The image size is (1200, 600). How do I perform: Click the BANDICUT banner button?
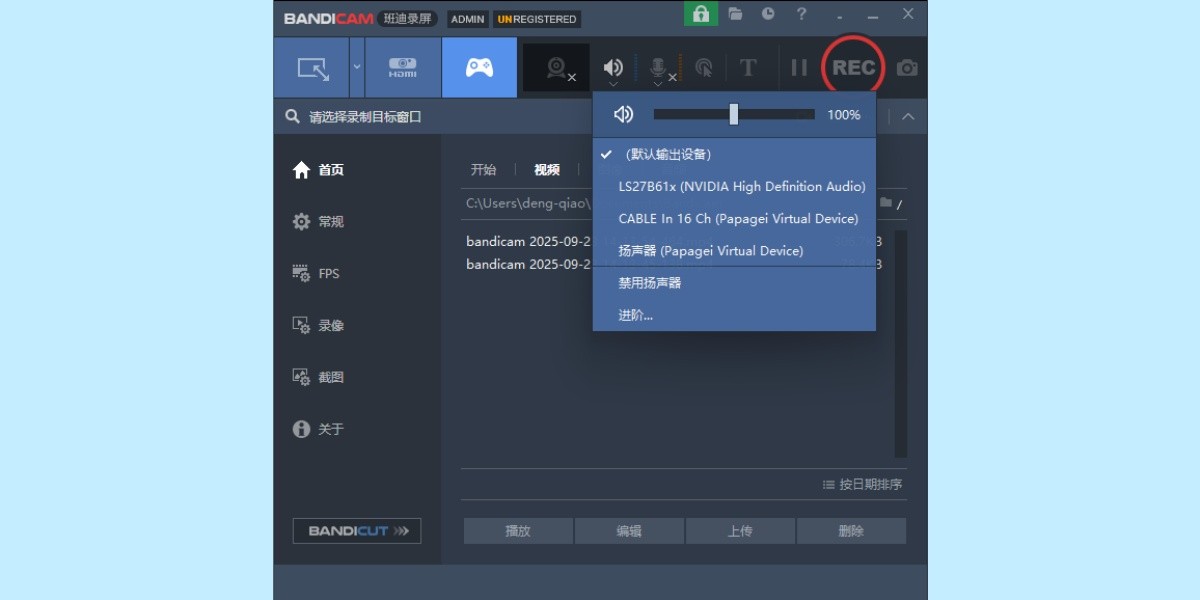coord(356,531)
